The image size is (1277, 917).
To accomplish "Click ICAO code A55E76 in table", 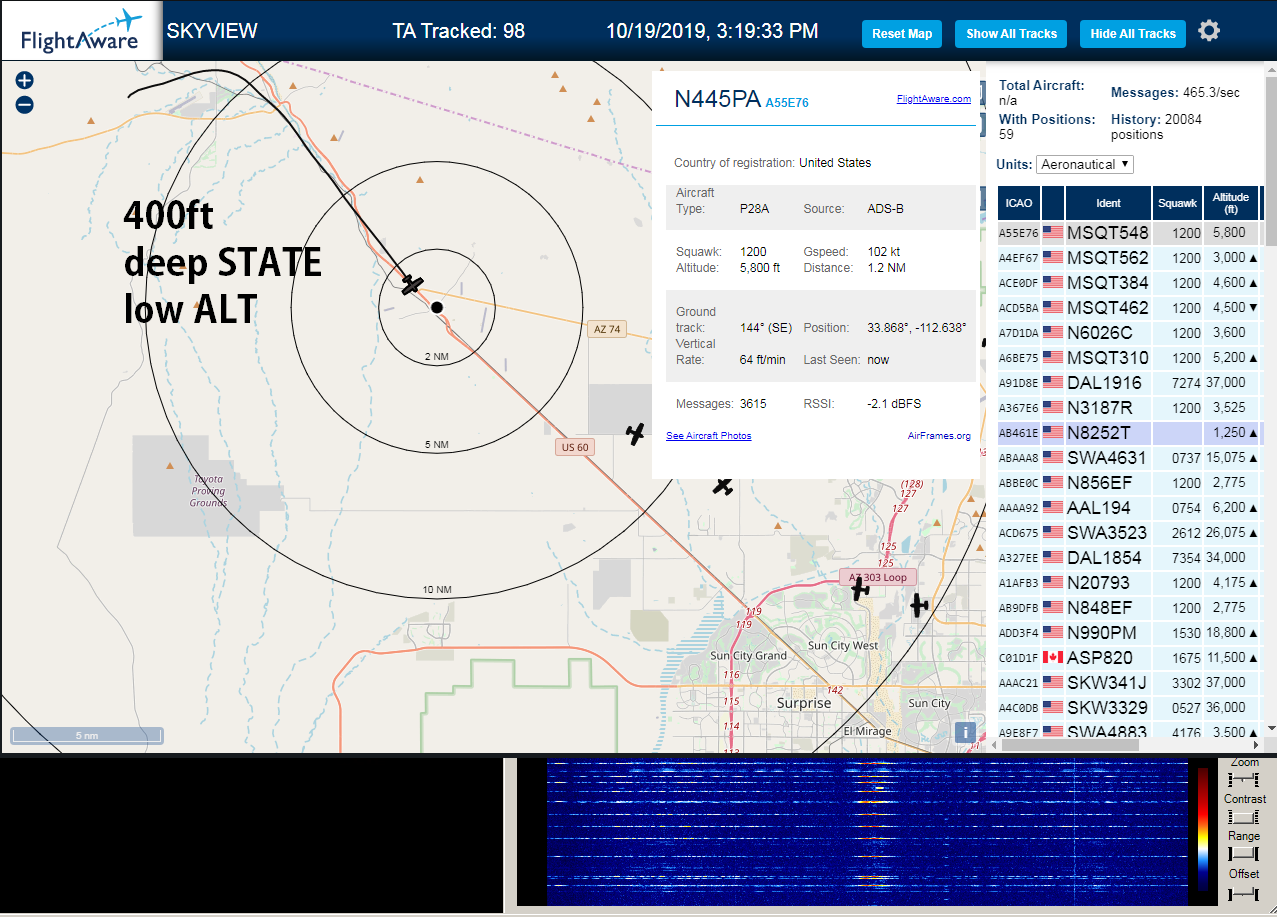I will [1018, 233].
